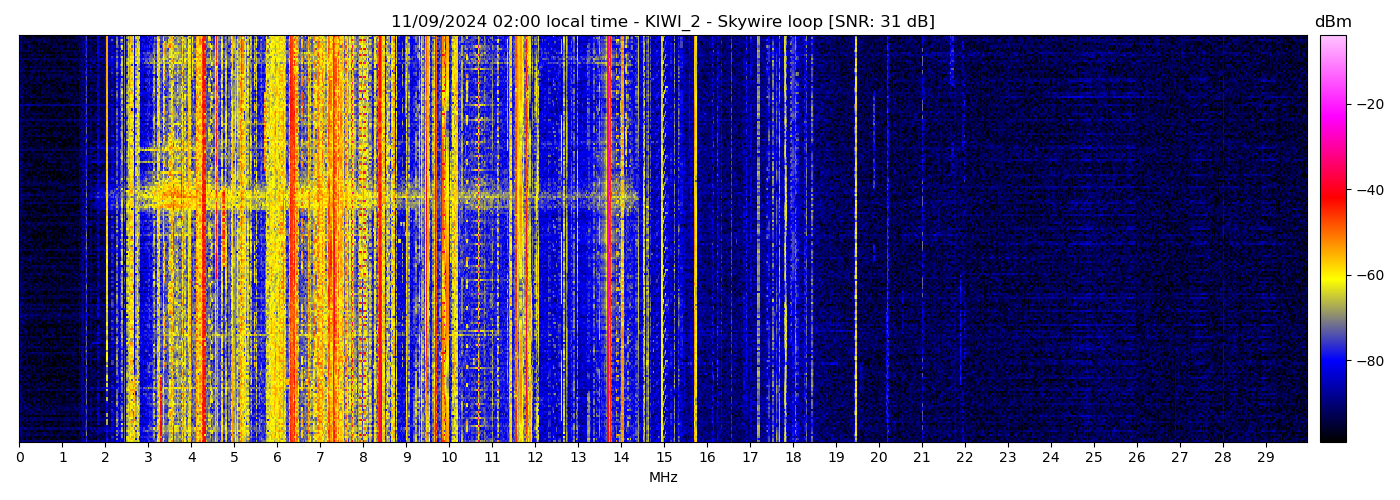Click the dBm label above the colorbar
The height and width of the screenshot is (500, 1400).
pyautogui.click(x=1332, y=22)
